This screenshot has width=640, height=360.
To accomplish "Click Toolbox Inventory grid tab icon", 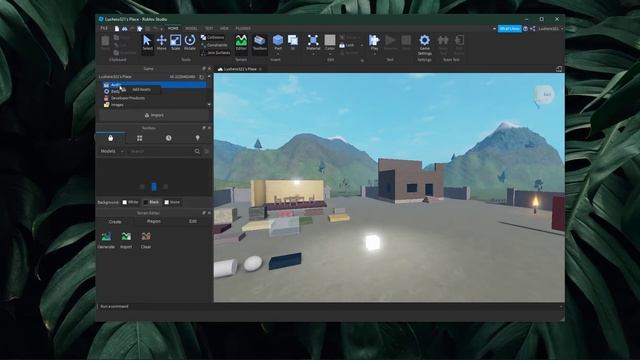I will (140, 138).
